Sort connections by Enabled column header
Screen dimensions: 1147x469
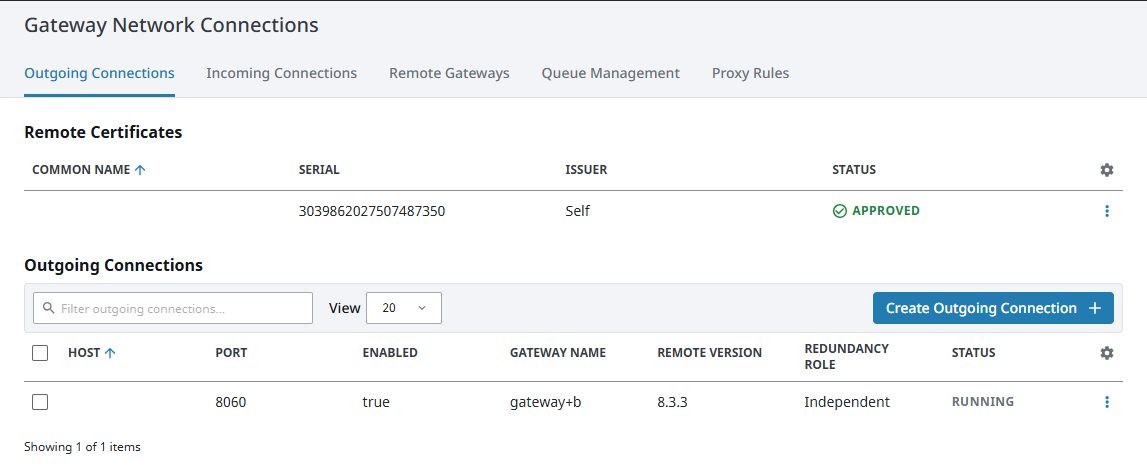(x=390, y=353)
